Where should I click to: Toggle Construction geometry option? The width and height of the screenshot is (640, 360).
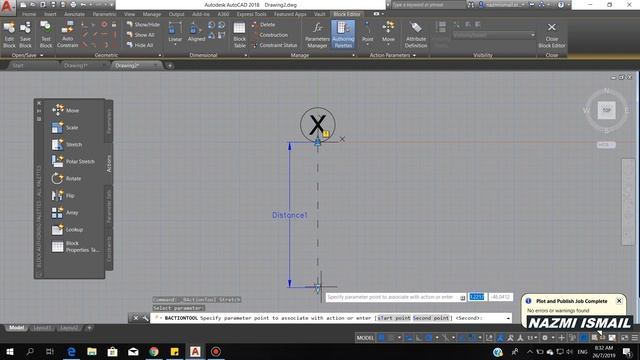(x=269, y=35)
